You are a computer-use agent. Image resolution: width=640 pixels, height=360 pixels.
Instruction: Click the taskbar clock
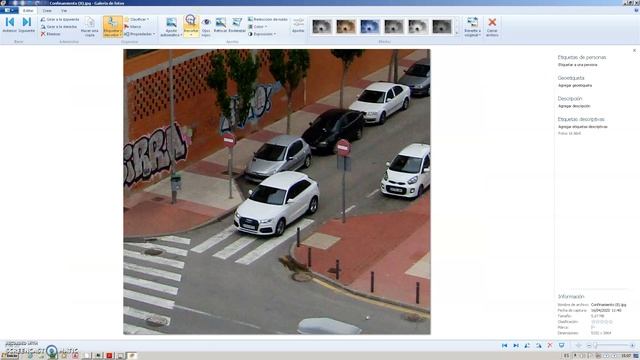click(x=626, y=356)
